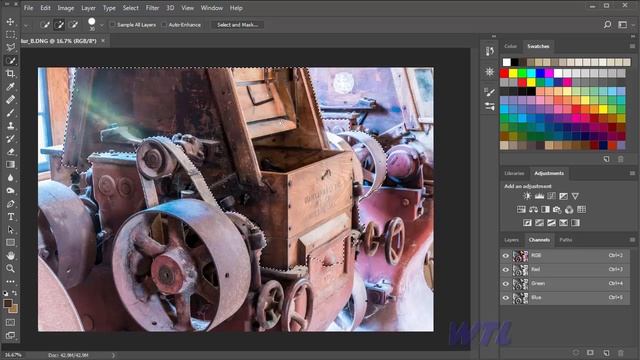
Task: Hide the Blue channel
Action: tap(506, 298)
